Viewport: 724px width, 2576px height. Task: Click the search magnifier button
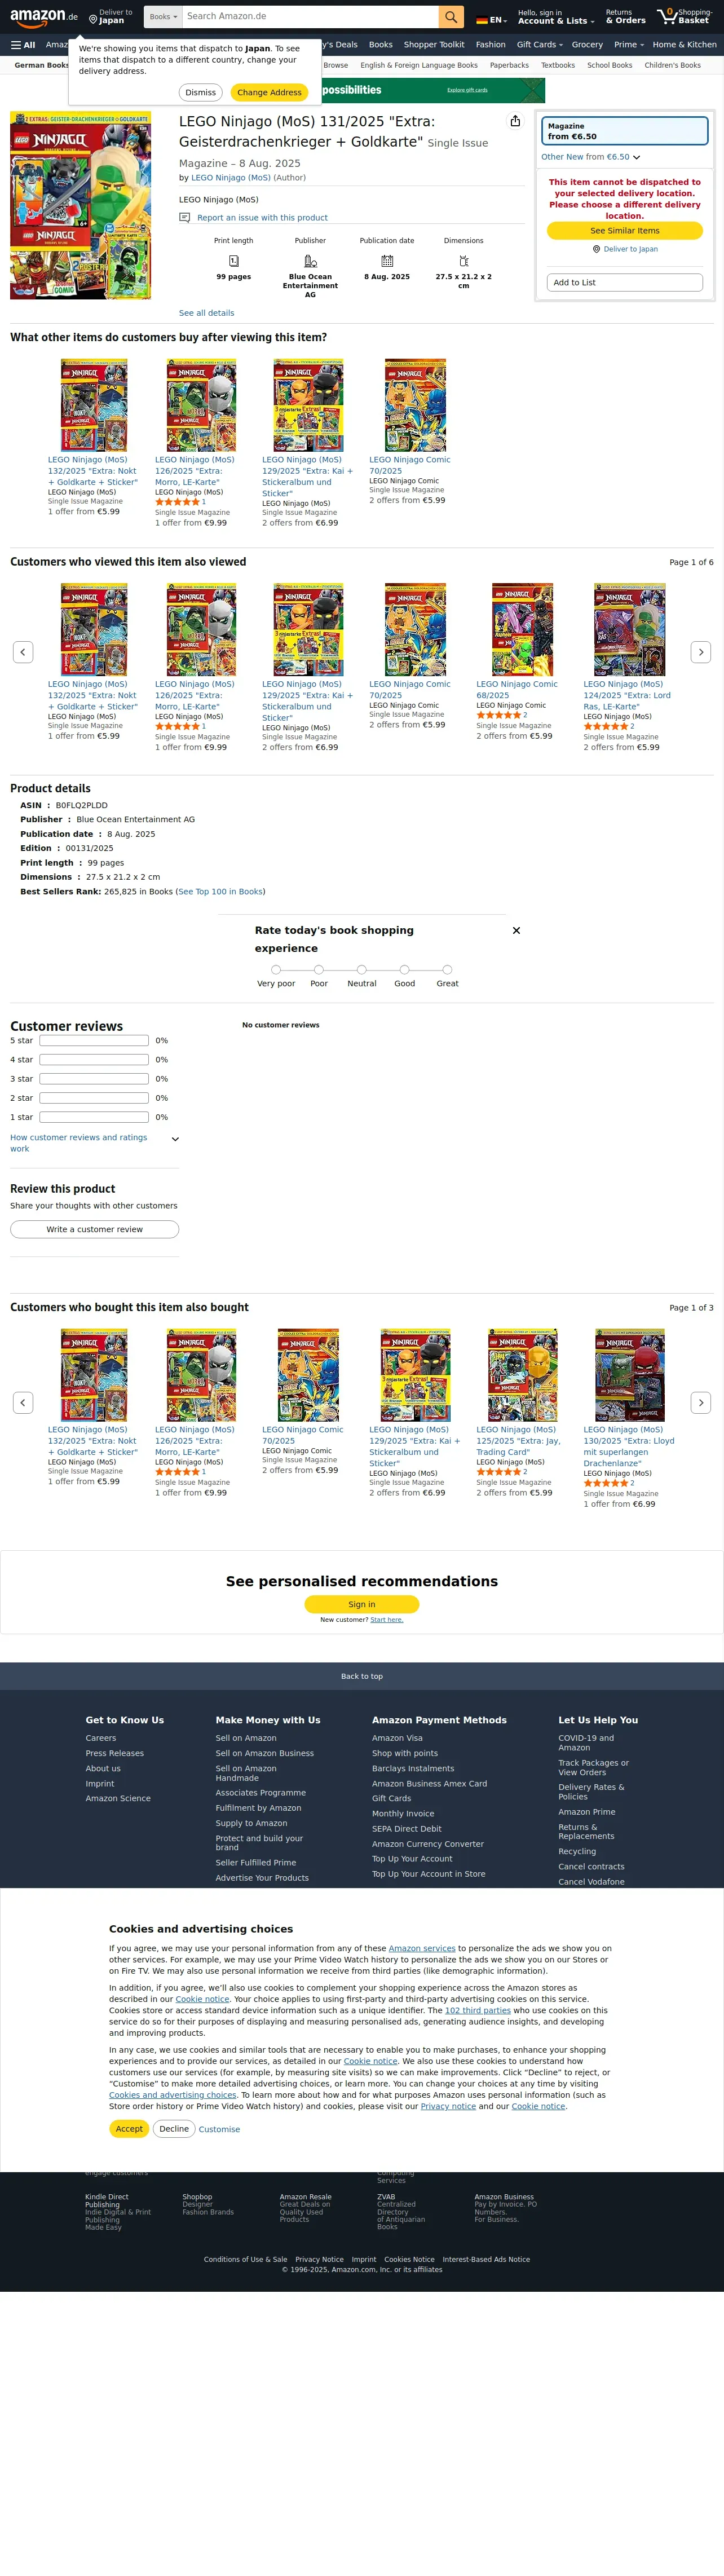(x=451, y=17)
